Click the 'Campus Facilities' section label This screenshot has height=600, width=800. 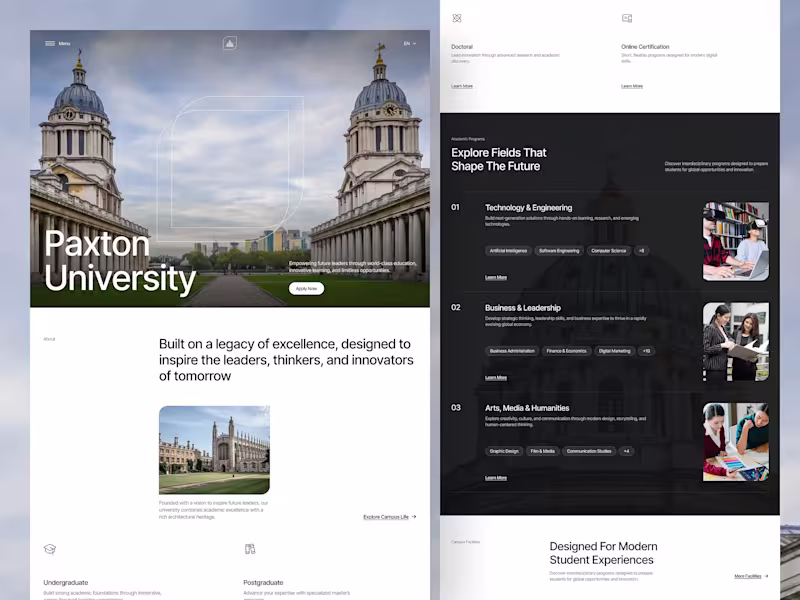pos(465,542)
